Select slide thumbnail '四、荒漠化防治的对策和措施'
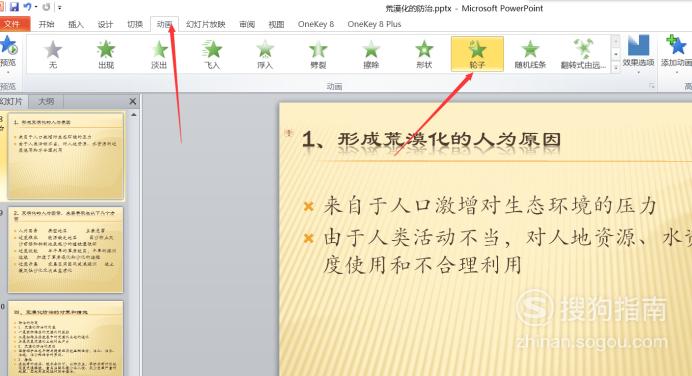692x376 pixels. tap(66, 339)
